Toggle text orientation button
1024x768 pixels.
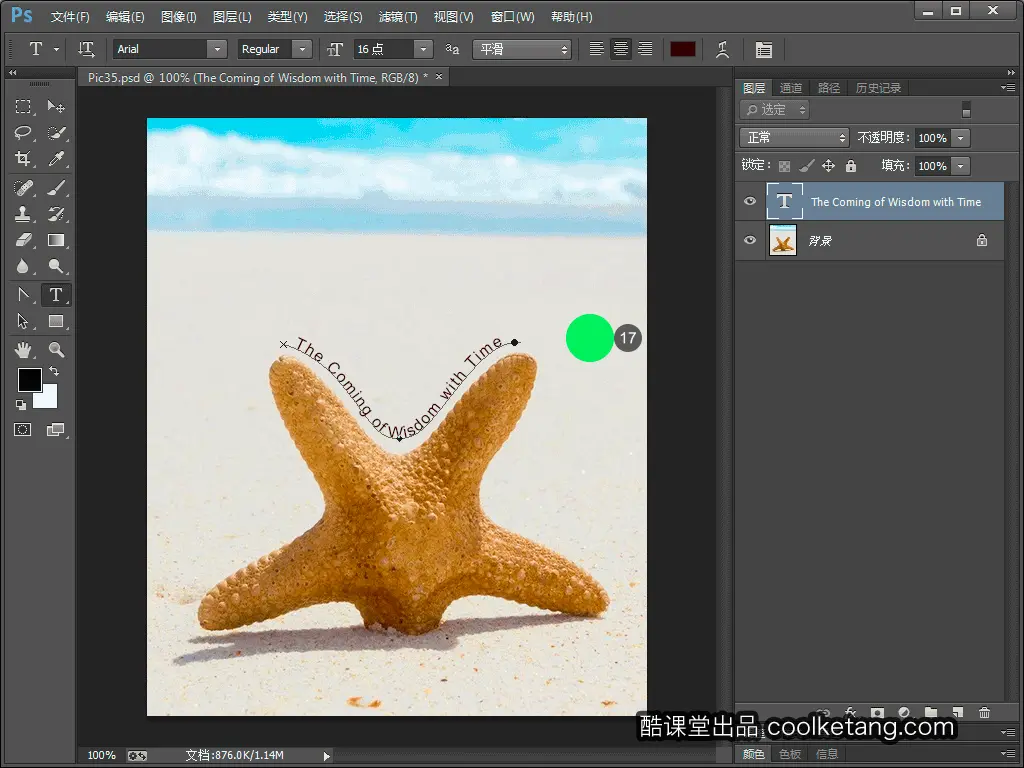tap(86, 49)
